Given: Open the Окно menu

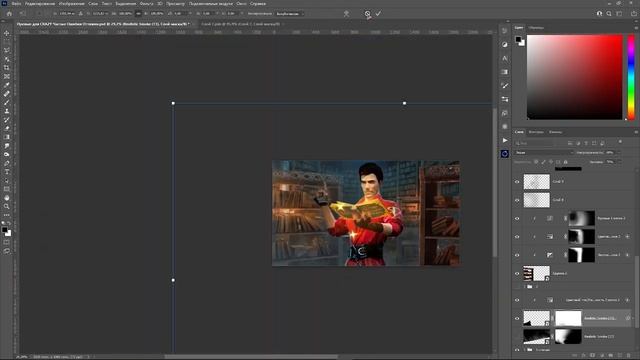Looking at the screenshot, I should coord(241,4).
